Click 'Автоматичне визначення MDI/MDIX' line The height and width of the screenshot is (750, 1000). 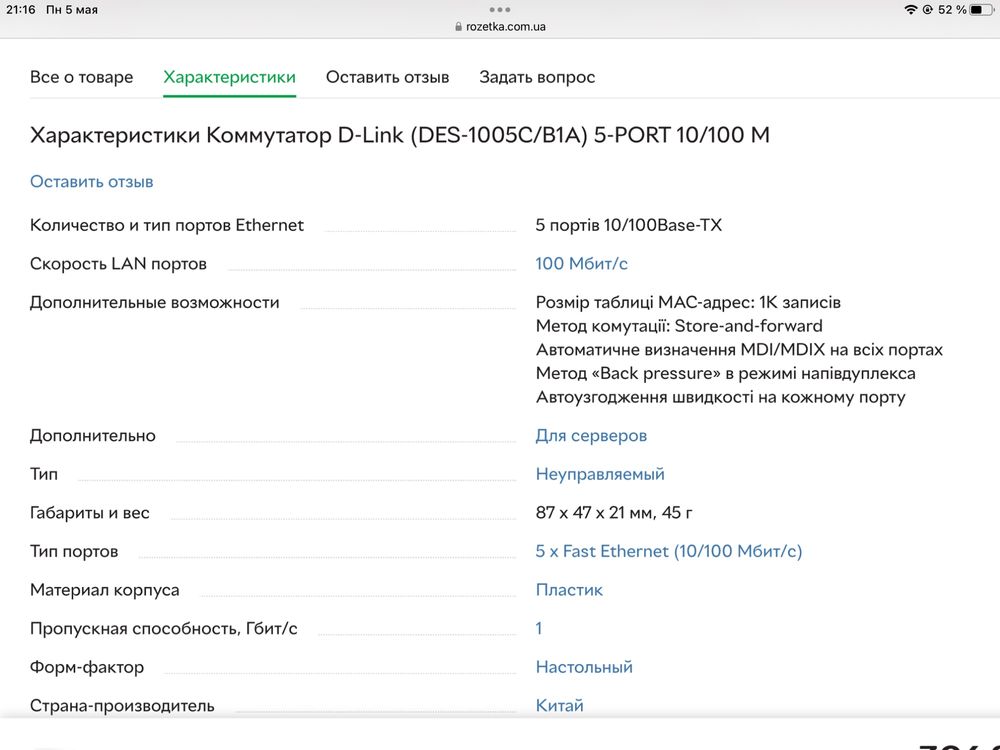[739, 349]
